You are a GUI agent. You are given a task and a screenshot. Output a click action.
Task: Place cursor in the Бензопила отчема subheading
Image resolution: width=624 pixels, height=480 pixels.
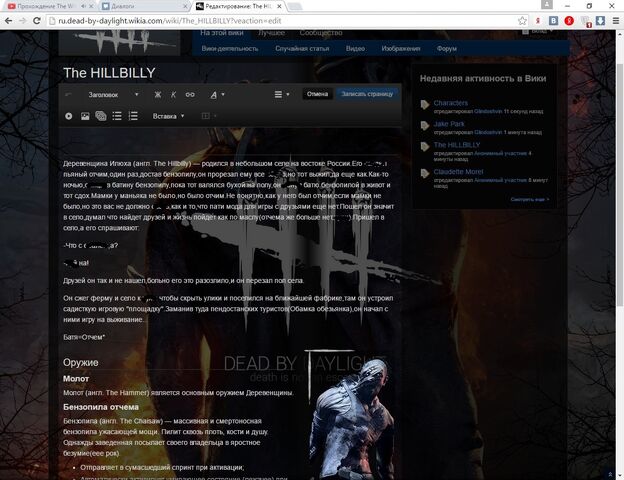point(101,407)
